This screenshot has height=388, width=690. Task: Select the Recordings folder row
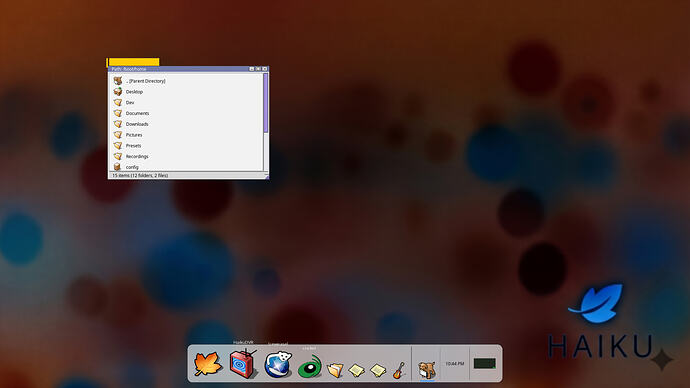[186, 156]
